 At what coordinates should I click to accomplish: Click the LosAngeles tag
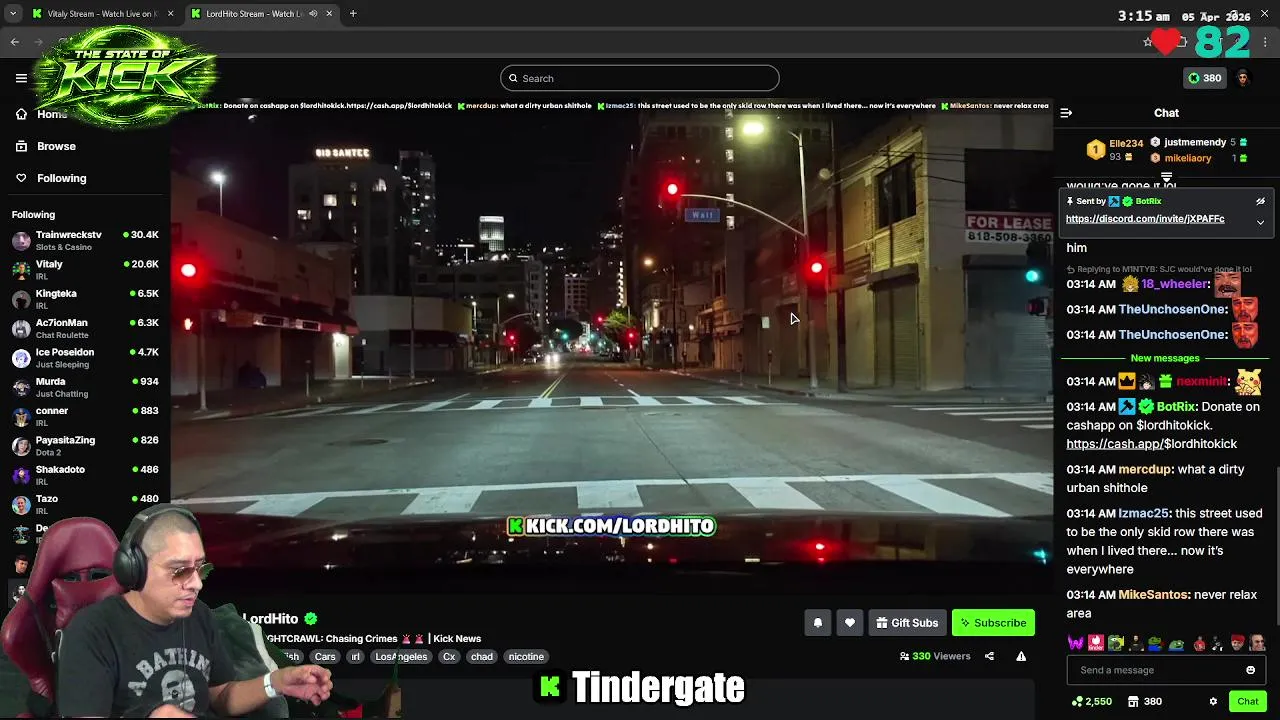pos(401,657)
